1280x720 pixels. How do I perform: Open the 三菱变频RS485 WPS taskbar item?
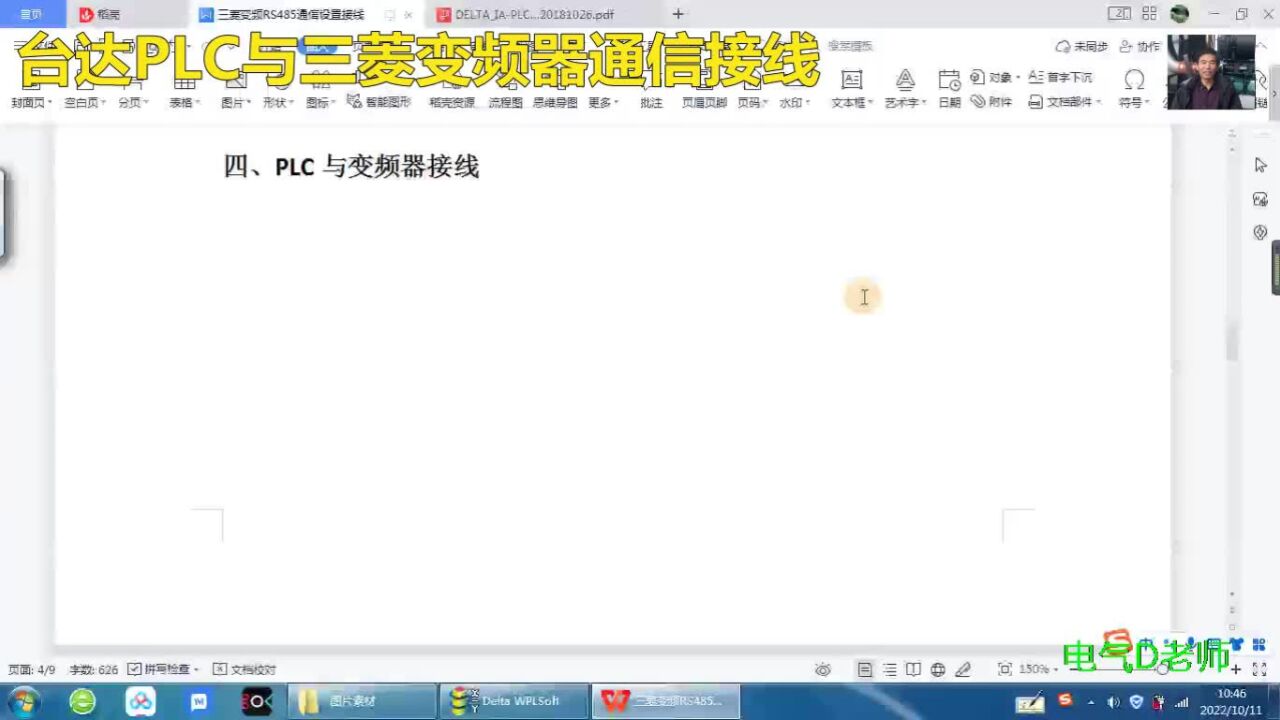(x=666, y=701)
